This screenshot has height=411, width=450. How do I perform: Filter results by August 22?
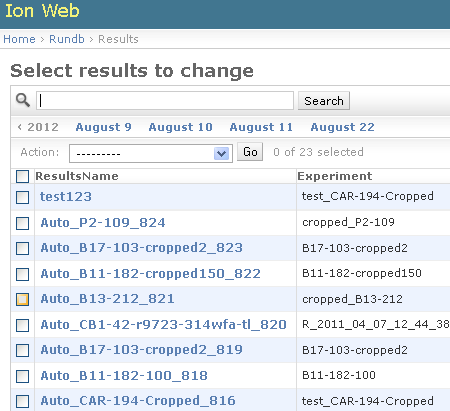(x=342, y=127)
